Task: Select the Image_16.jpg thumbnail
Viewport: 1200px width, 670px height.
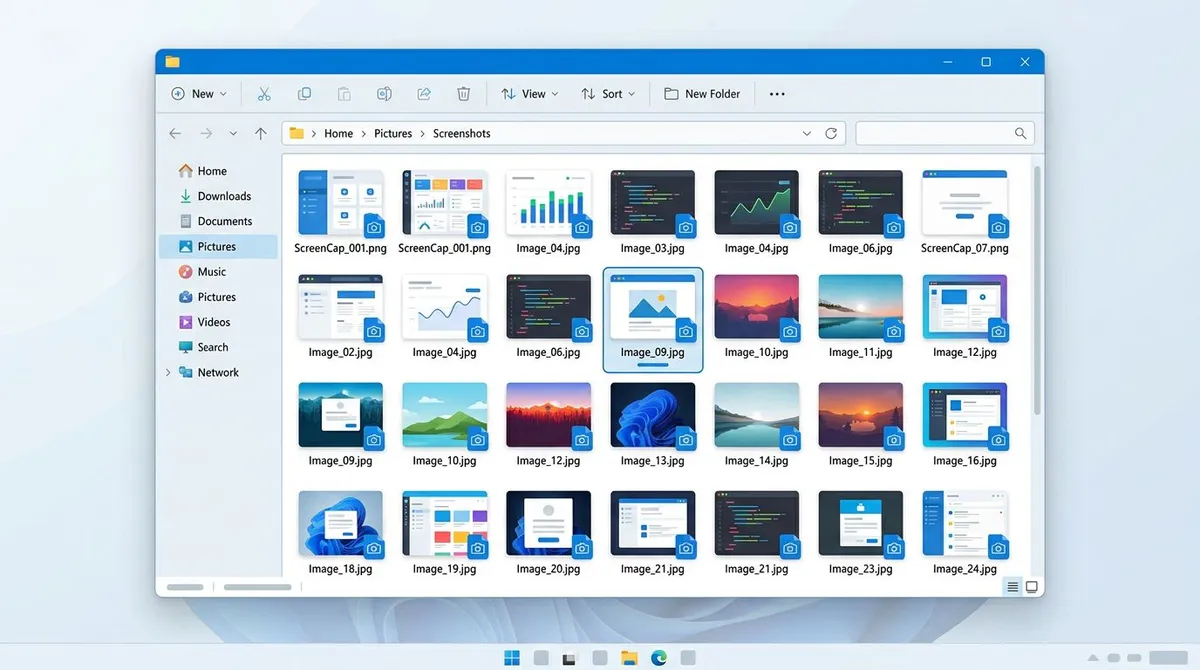Action: pyautogui.click(x=964, y=415)
